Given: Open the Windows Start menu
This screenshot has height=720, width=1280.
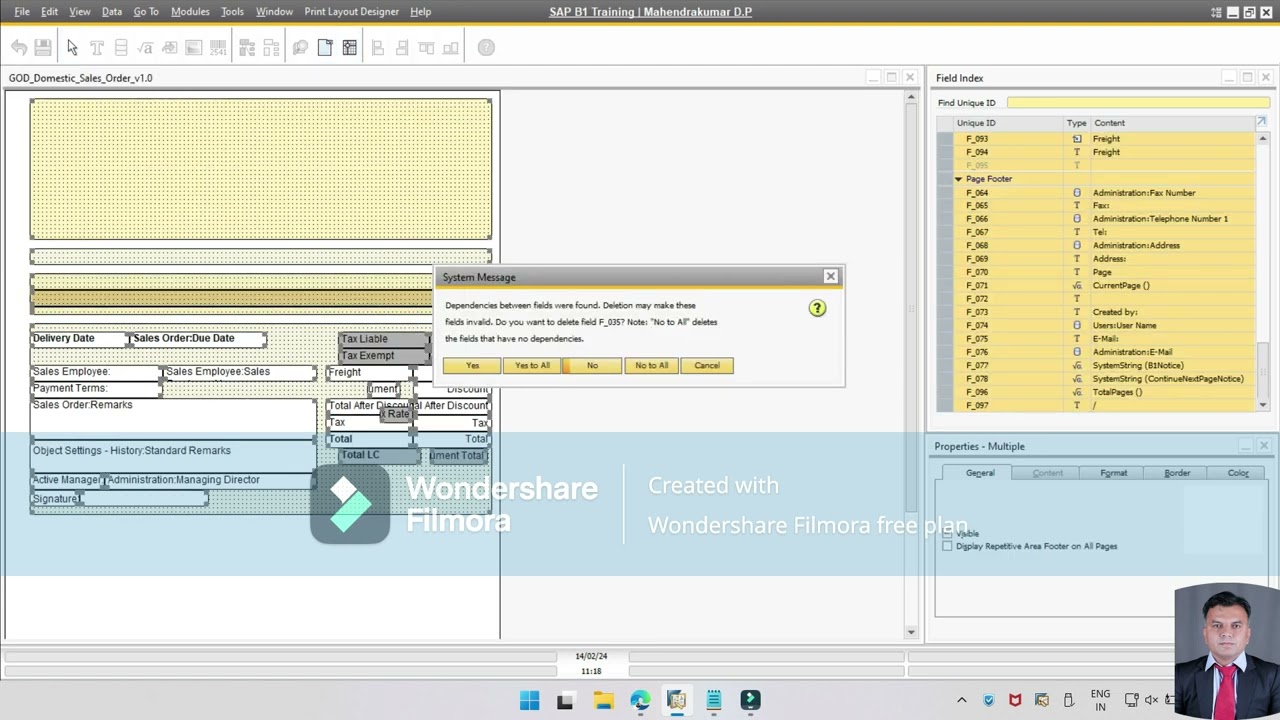Looking at the screenshot, I should (529, 700).
